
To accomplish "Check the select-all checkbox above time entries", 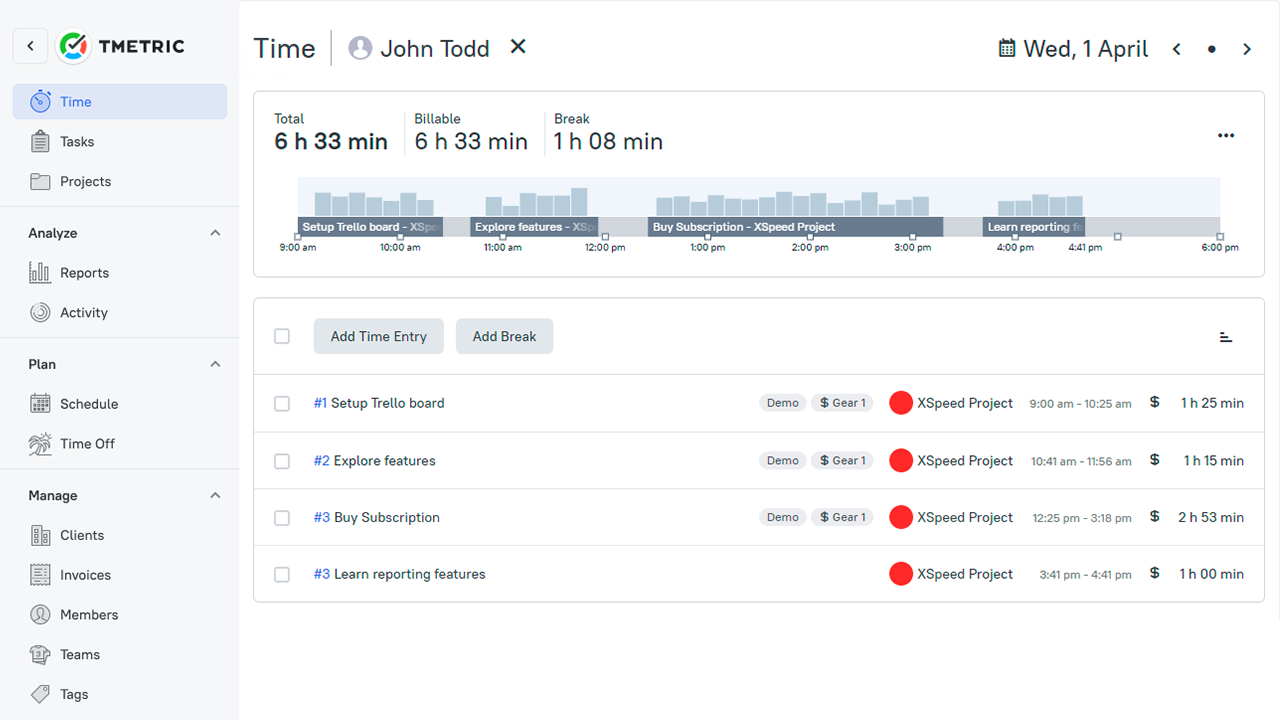I will point(282,336).
